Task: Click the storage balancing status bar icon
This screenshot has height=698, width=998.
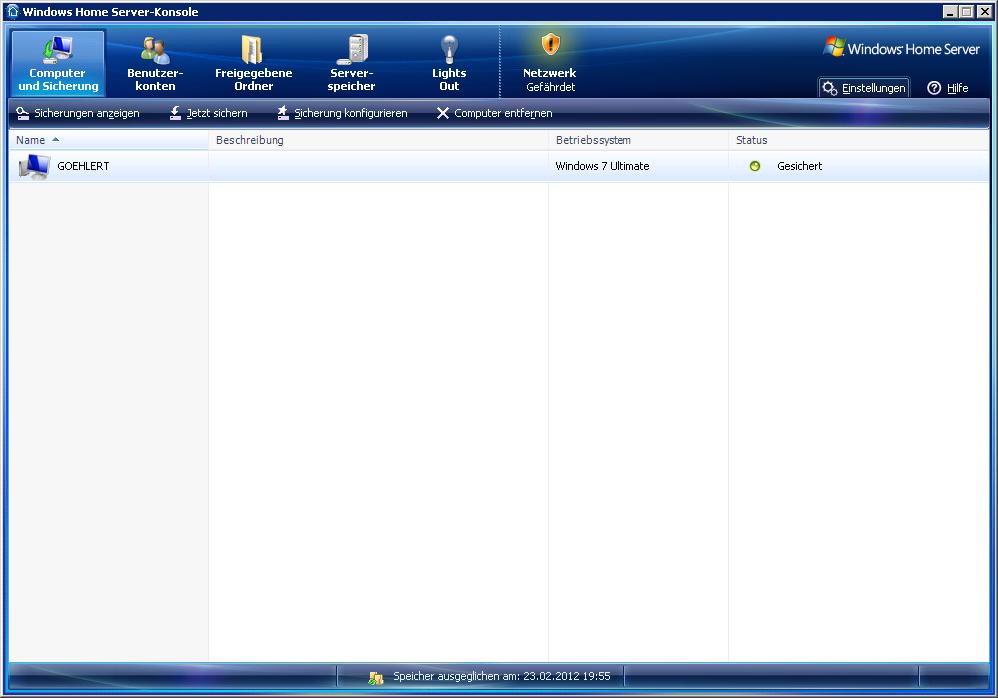Action: (x=376, y=677)
